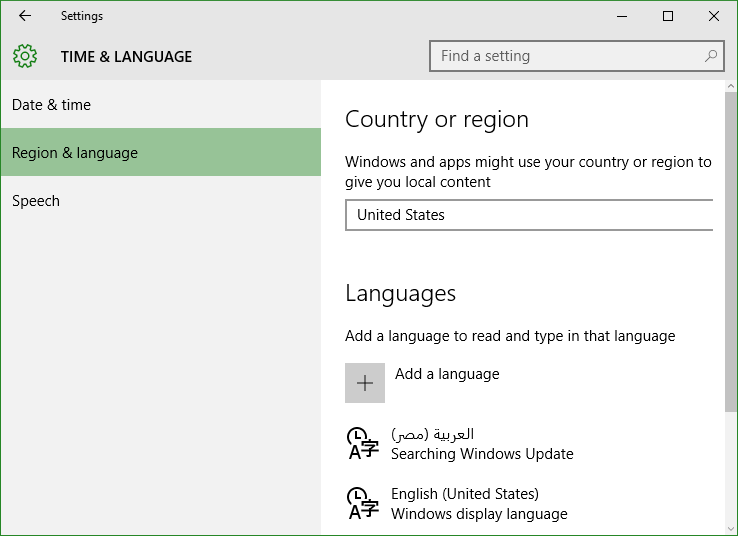Click the green settings gear icon

click(x=25, y=56)
